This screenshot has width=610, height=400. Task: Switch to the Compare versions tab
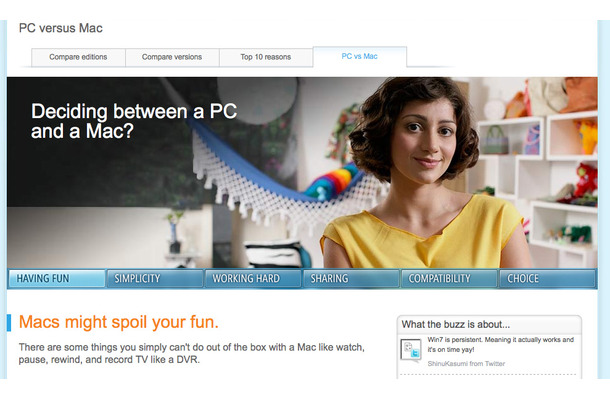pyautogui.click(x=172, y=57)
